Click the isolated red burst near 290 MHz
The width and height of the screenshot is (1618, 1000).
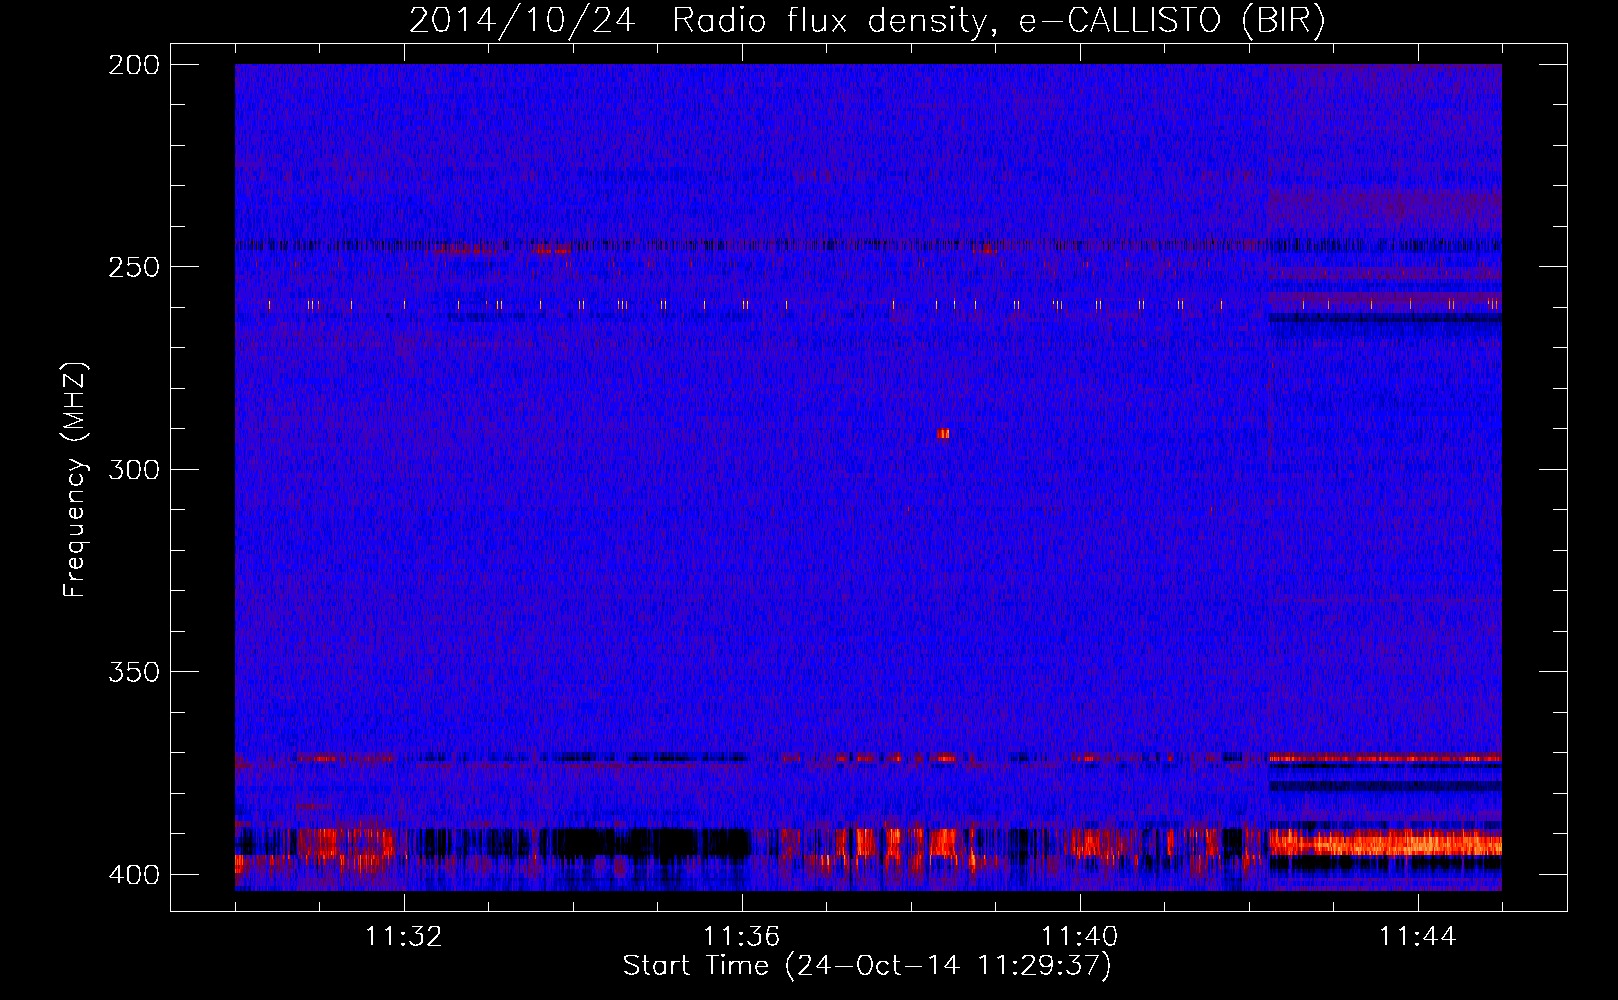(943, 434)
